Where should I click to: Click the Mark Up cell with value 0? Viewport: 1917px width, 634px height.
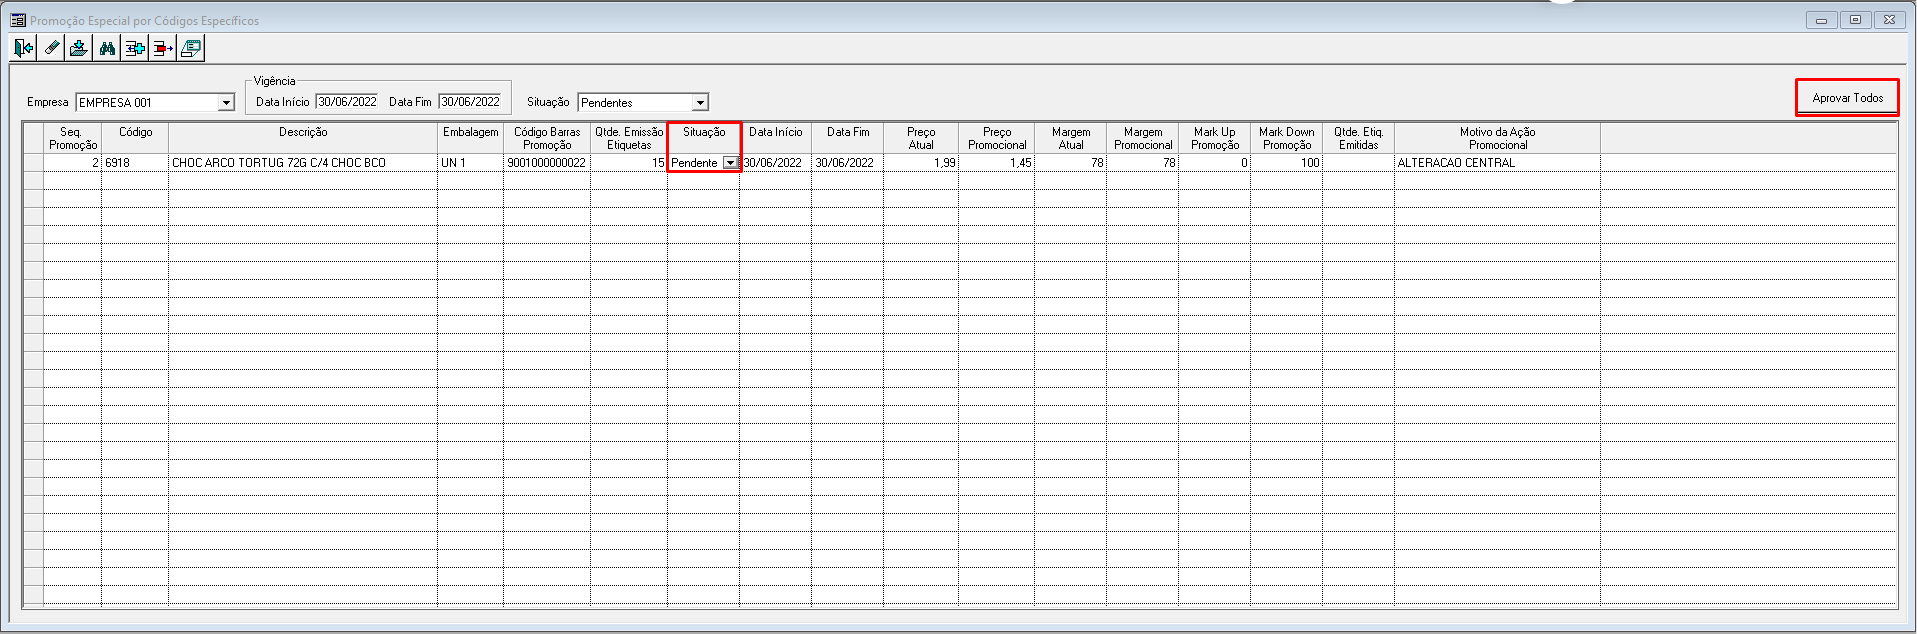point(1215,162)
